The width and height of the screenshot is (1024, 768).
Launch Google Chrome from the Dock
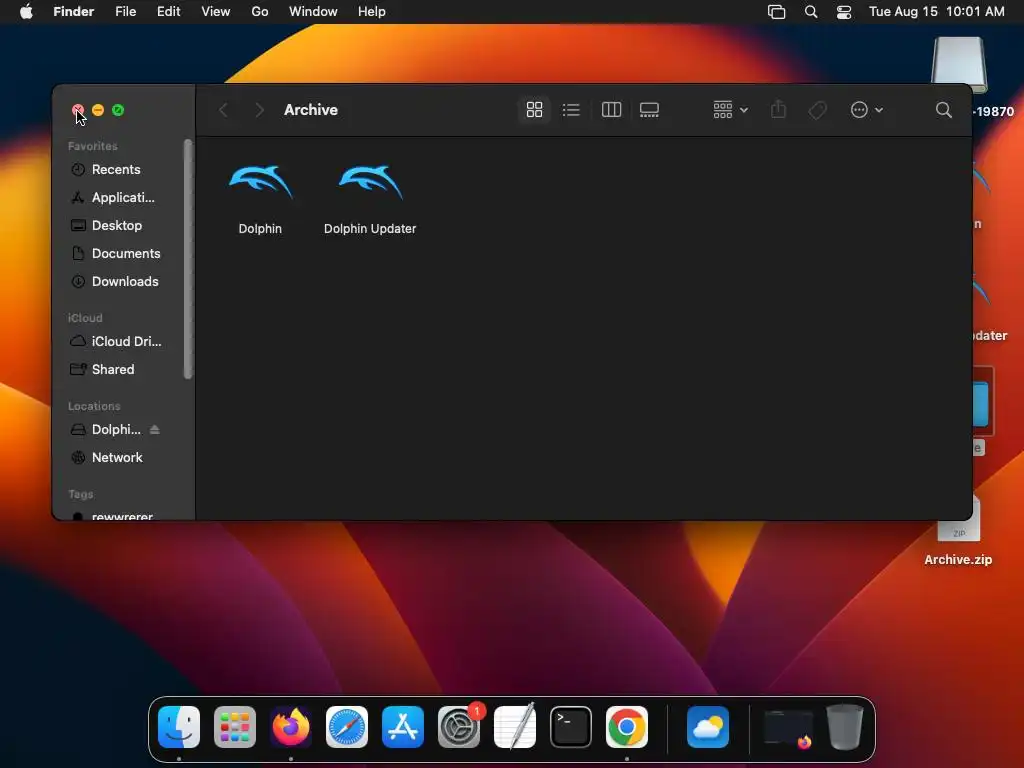point(627,727)
